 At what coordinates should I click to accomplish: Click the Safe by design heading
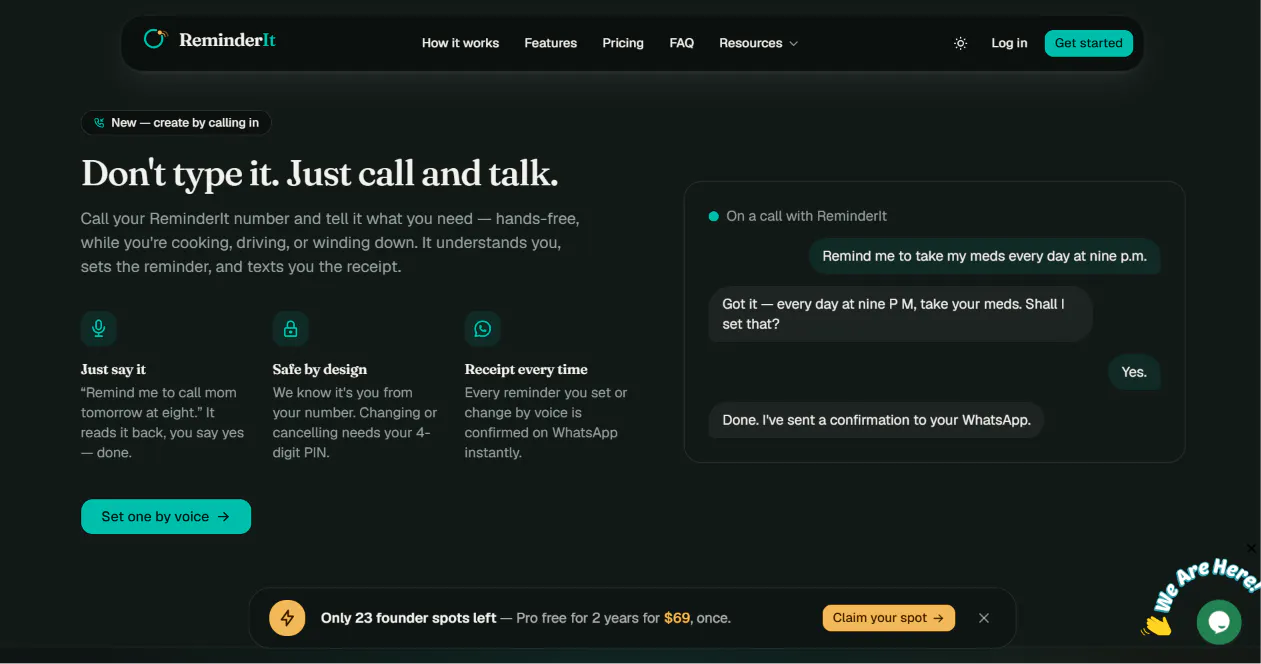pyautogui.click(x=320, y=369)
